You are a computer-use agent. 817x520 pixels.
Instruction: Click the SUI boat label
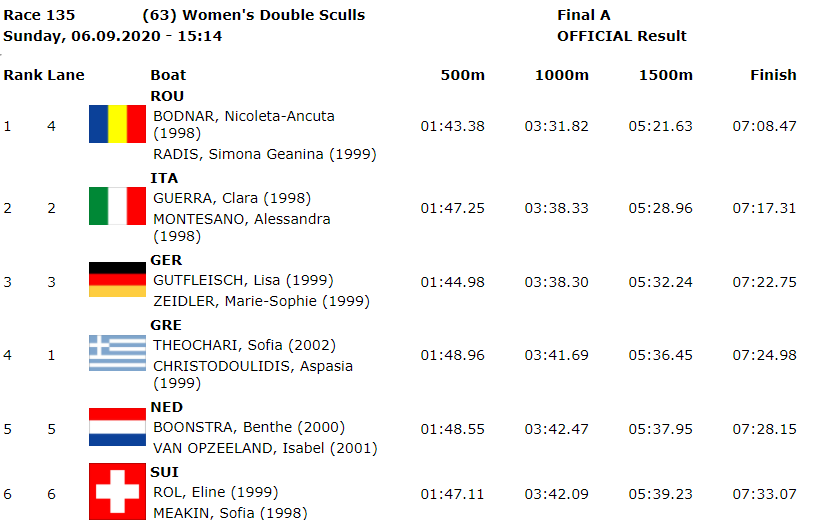165,472
